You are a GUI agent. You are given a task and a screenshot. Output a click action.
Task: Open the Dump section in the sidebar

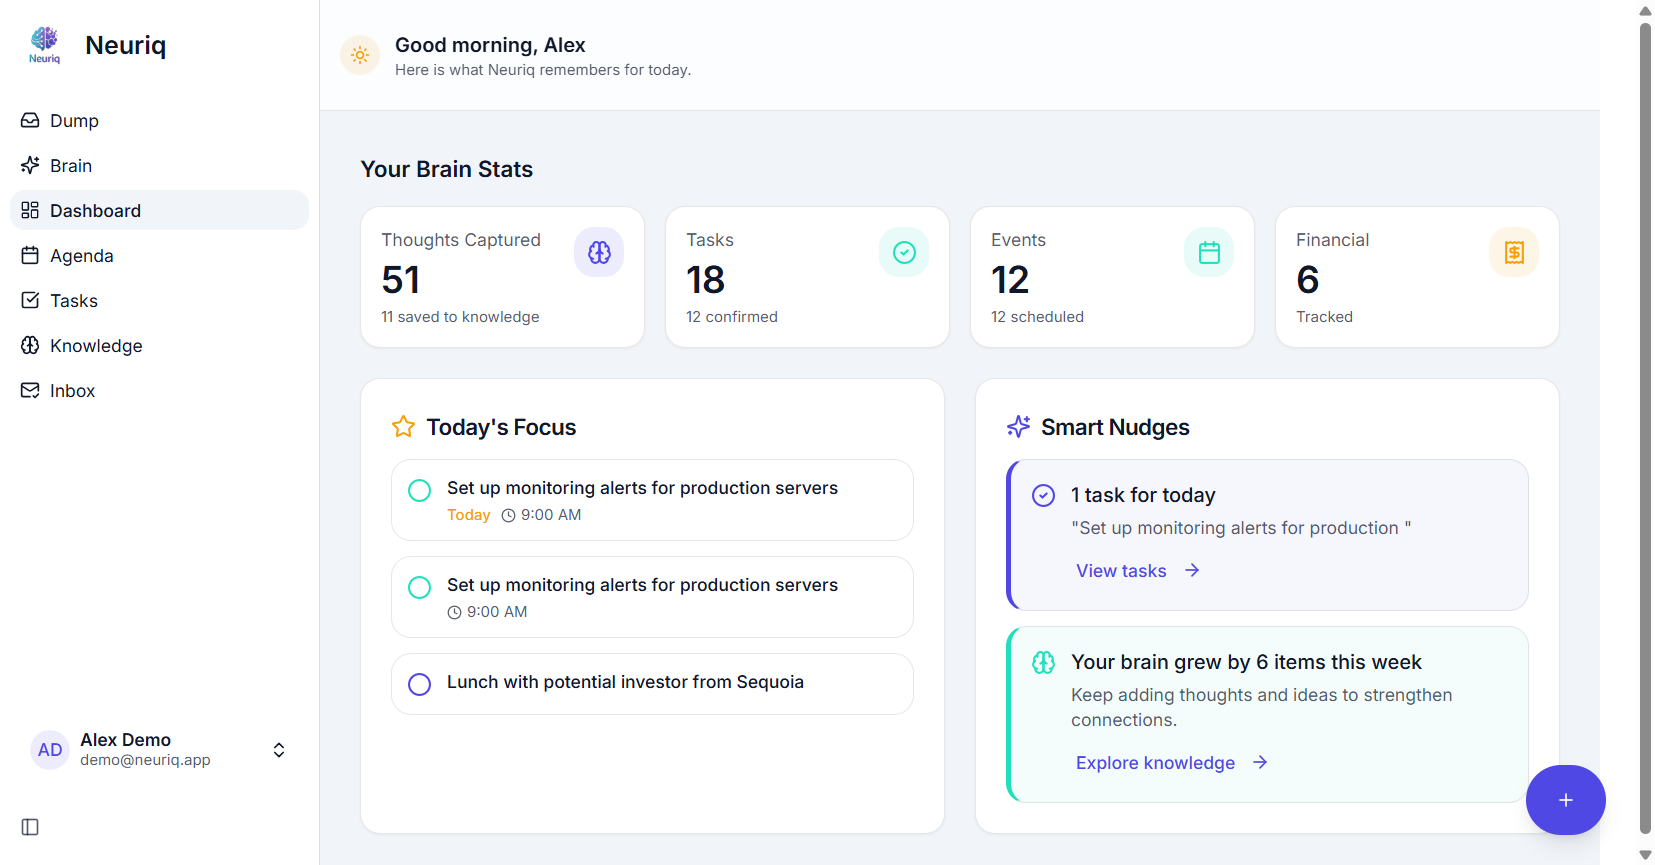tap(74, 120)
